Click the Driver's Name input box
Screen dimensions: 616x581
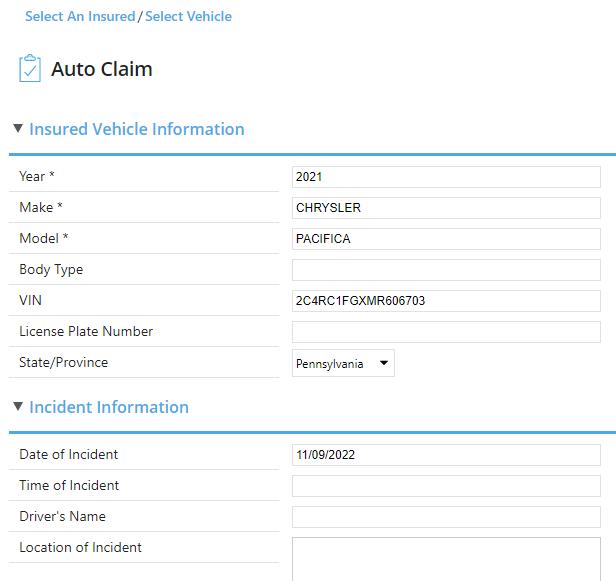tap(446, 517)
